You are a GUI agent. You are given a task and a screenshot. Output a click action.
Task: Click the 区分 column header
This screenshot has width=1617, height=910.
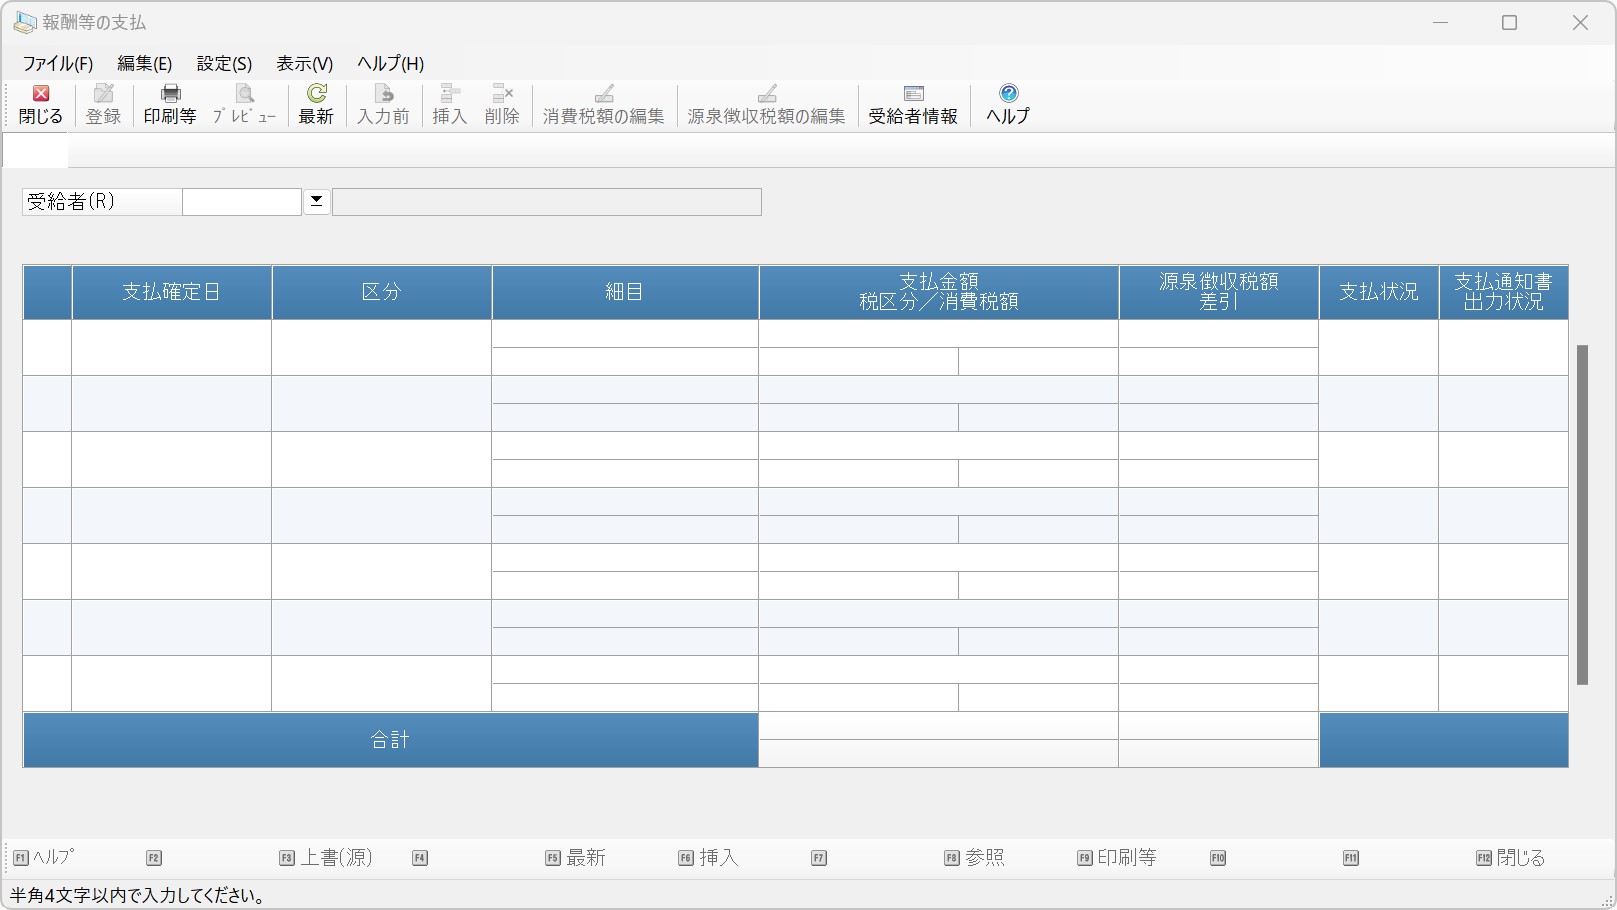(381, 292)
